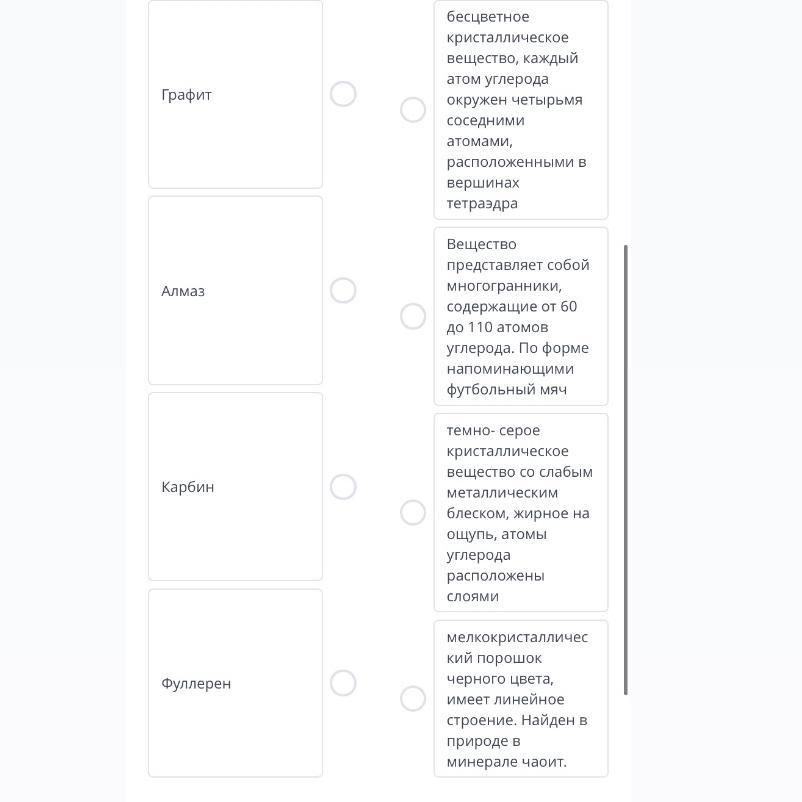Click the answer card mentioning футбольный мяч
Image resolution: width=802 pixels, height=802 pixels.
(520, 316)
